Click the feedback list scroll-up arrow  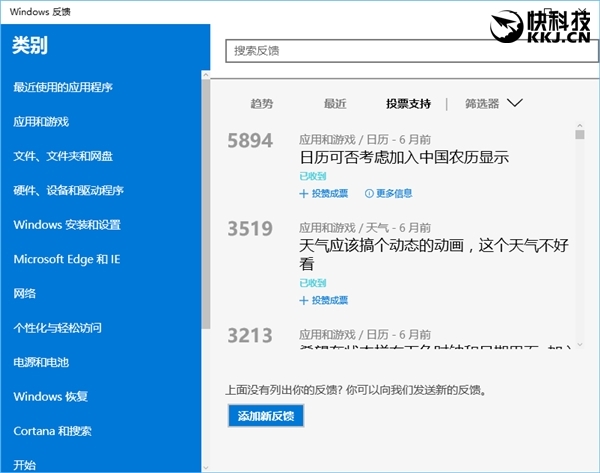tap(579, 132)
